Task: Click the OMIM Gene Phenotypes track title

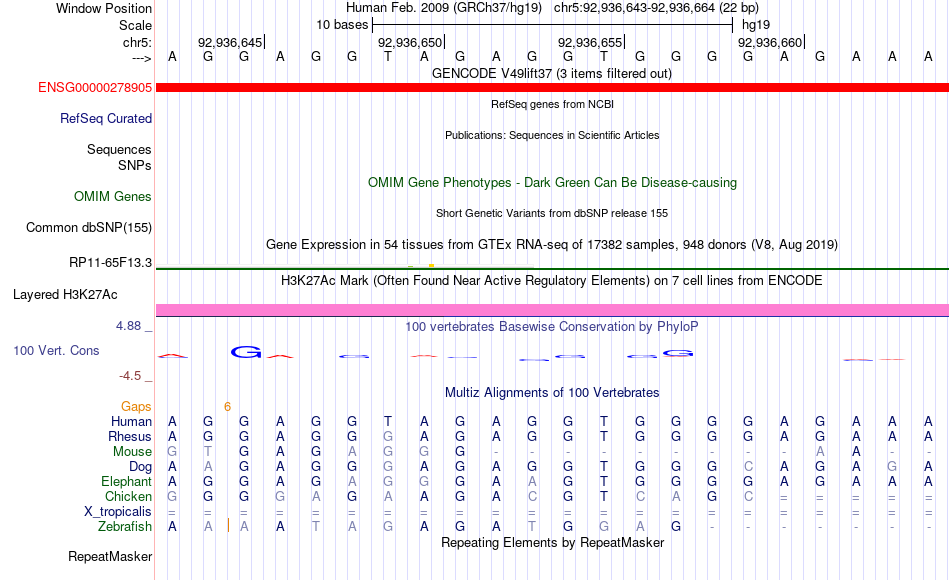Action: 552,182
